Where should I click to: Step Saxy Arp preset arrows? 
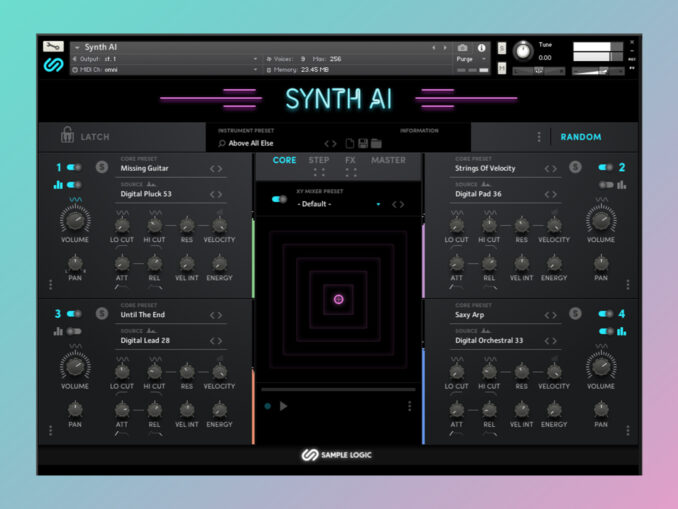(550, 315)
